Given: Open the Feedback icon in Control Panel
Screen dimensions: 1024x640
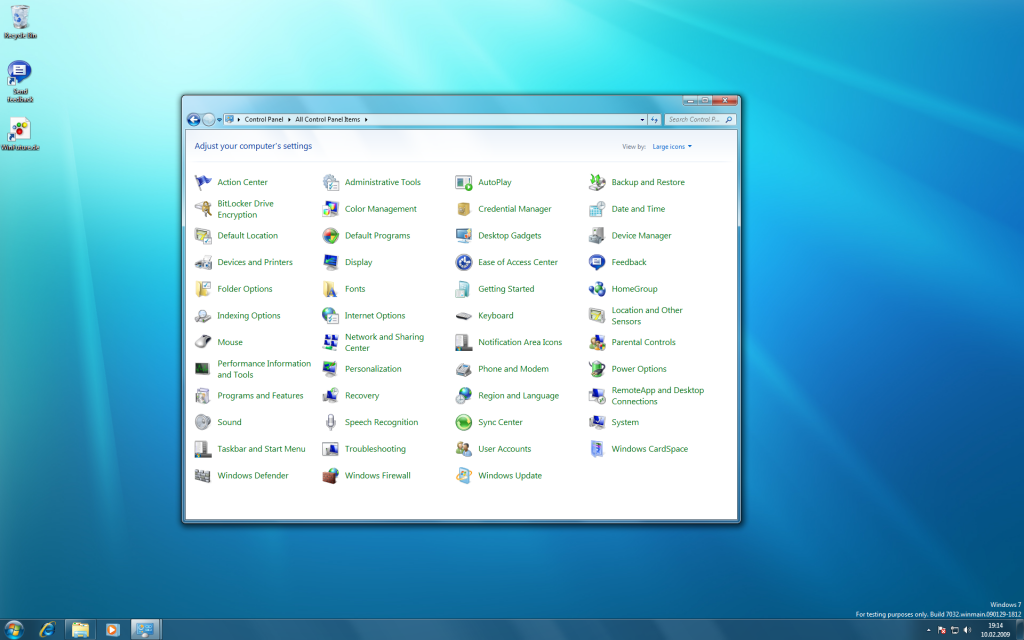Looking at the screenshot, I should 597,263.
